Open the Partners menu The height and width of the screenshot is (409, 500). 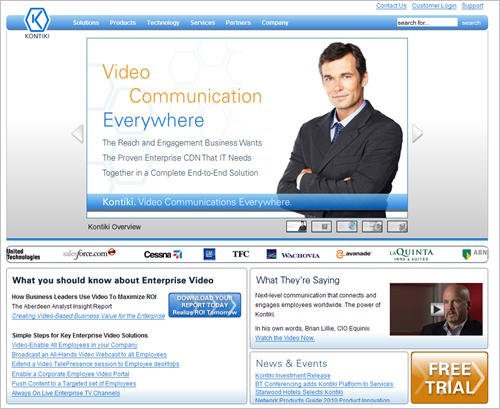pyautogui.click(x=238, y=23)
